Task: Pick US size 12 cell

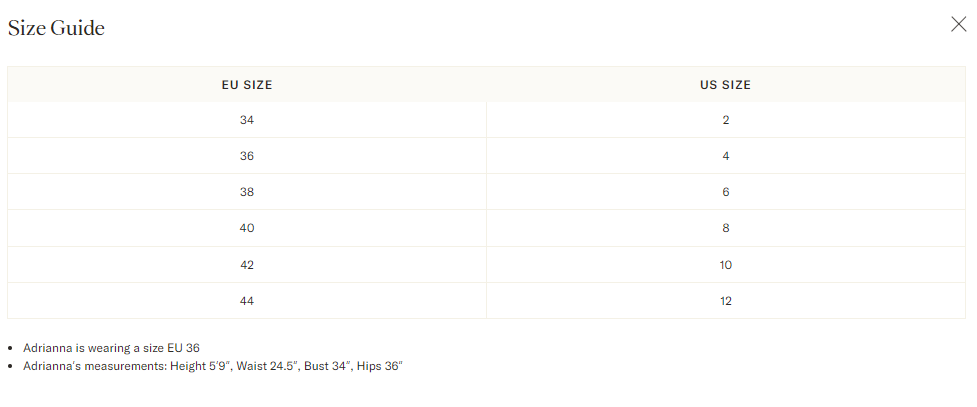Action: 725,301
